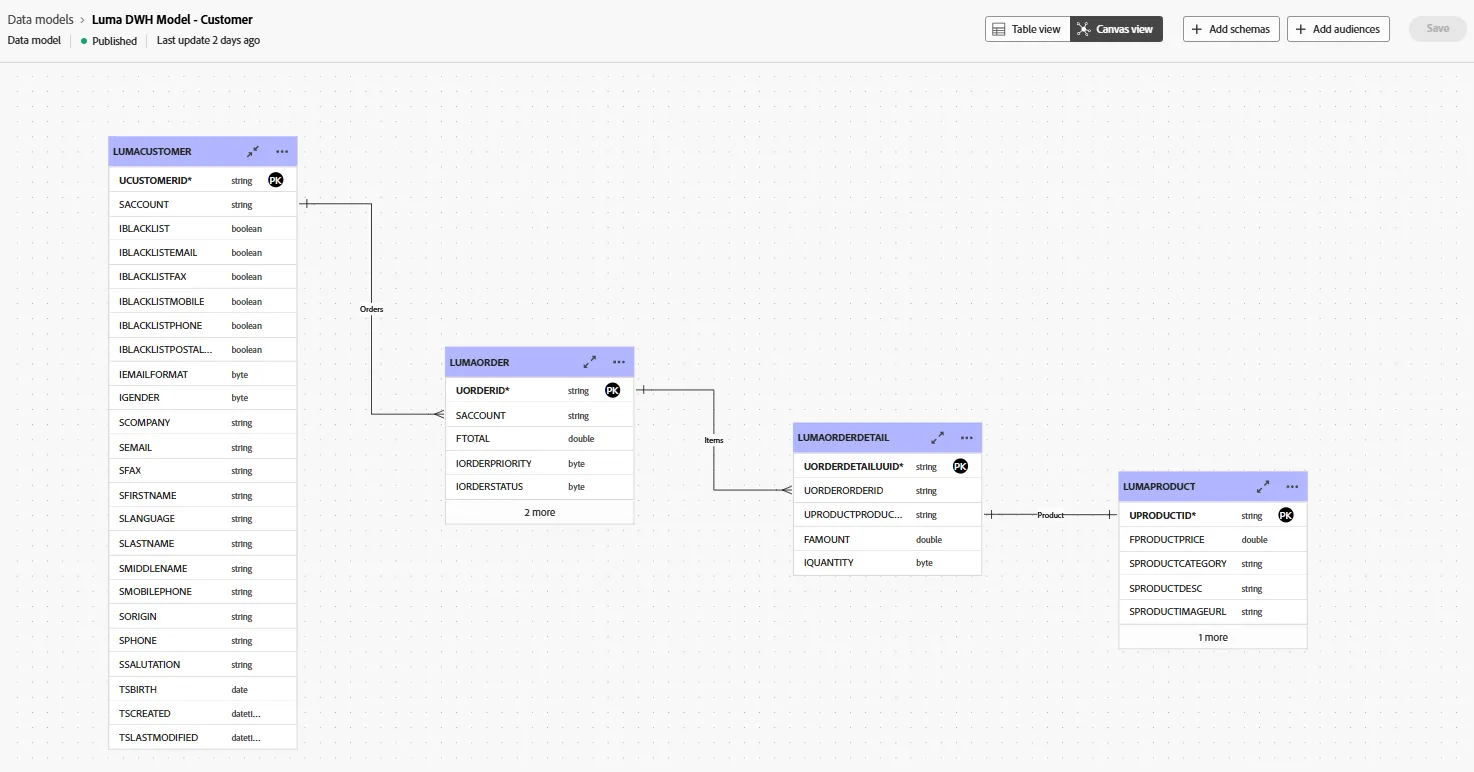This screenshot has height=772, width=1474.
Task: Select the SACCOUNT field in LUMACUSTOMER
Action: click(x=203, y=205)
